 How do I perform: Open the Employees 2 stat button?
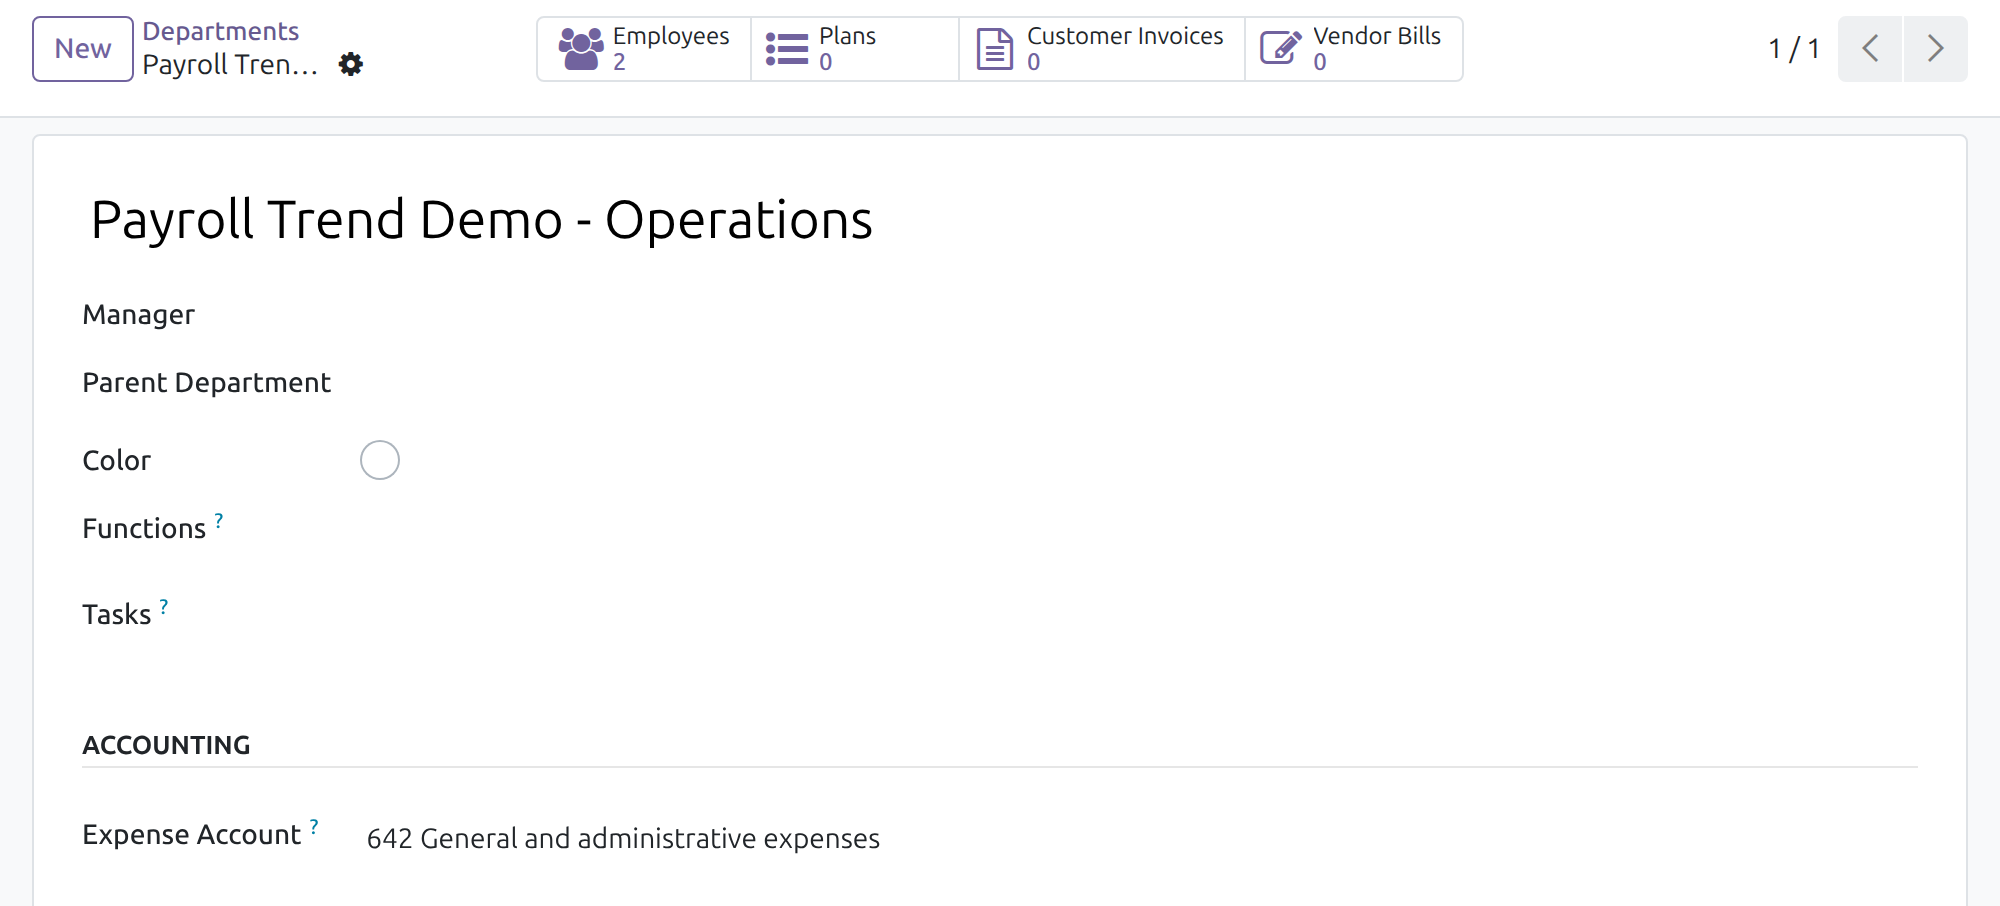pyautogui.click(x=644, y=49)
